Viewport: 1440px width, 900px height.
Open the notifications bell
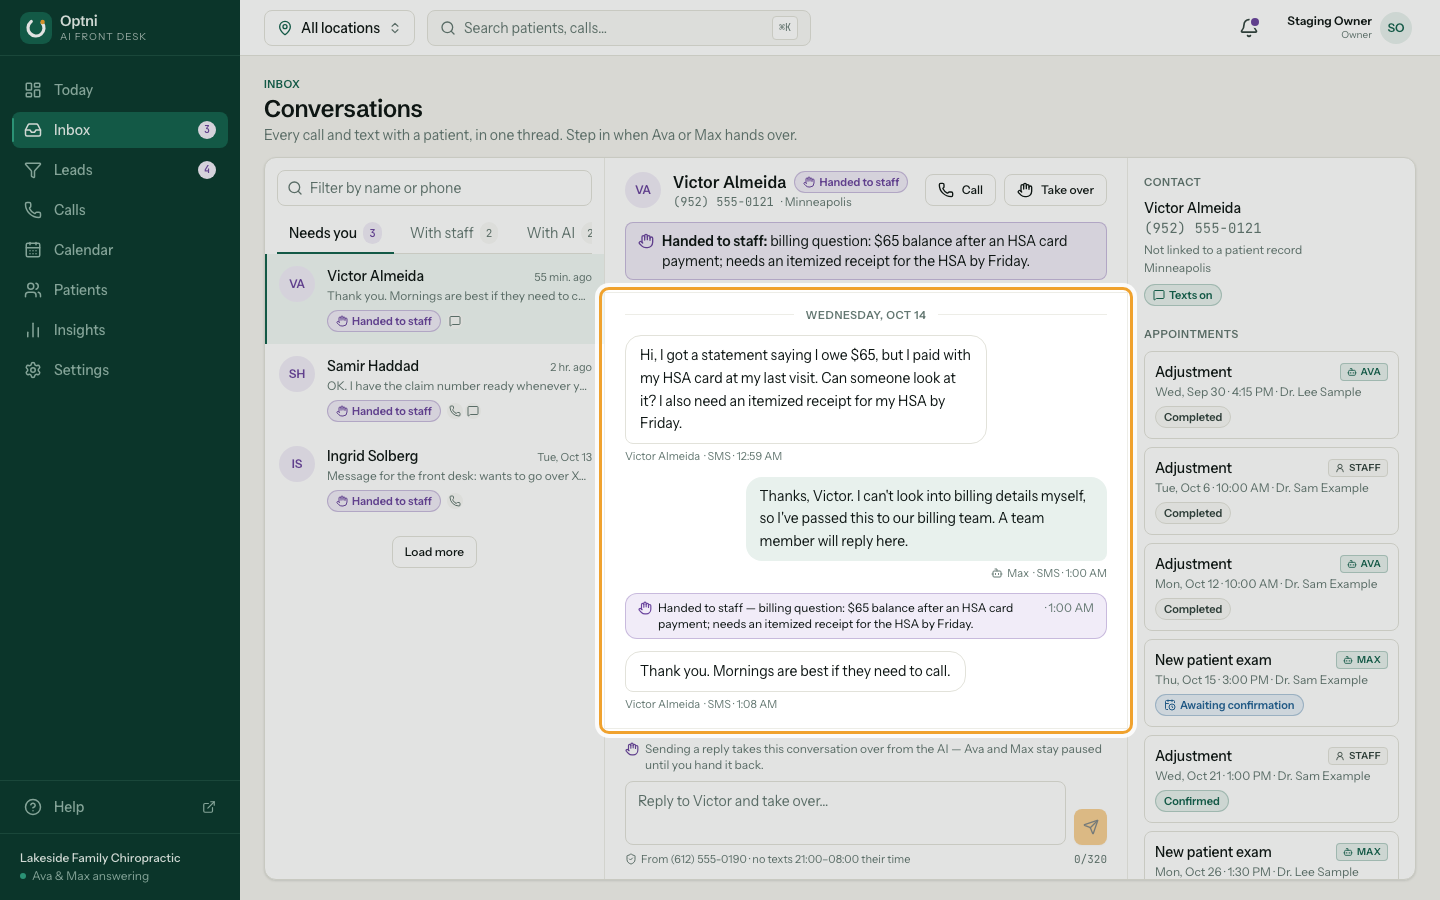(x=1249, y=28)
